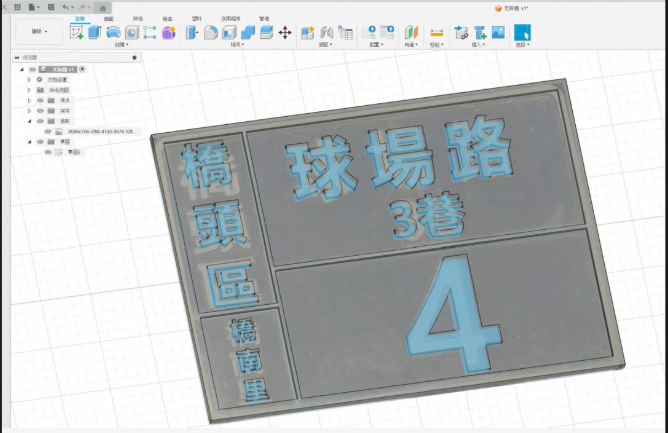Switch to the 实用程序 utilities tab
The image size is (668, 433).
point(230,19)
